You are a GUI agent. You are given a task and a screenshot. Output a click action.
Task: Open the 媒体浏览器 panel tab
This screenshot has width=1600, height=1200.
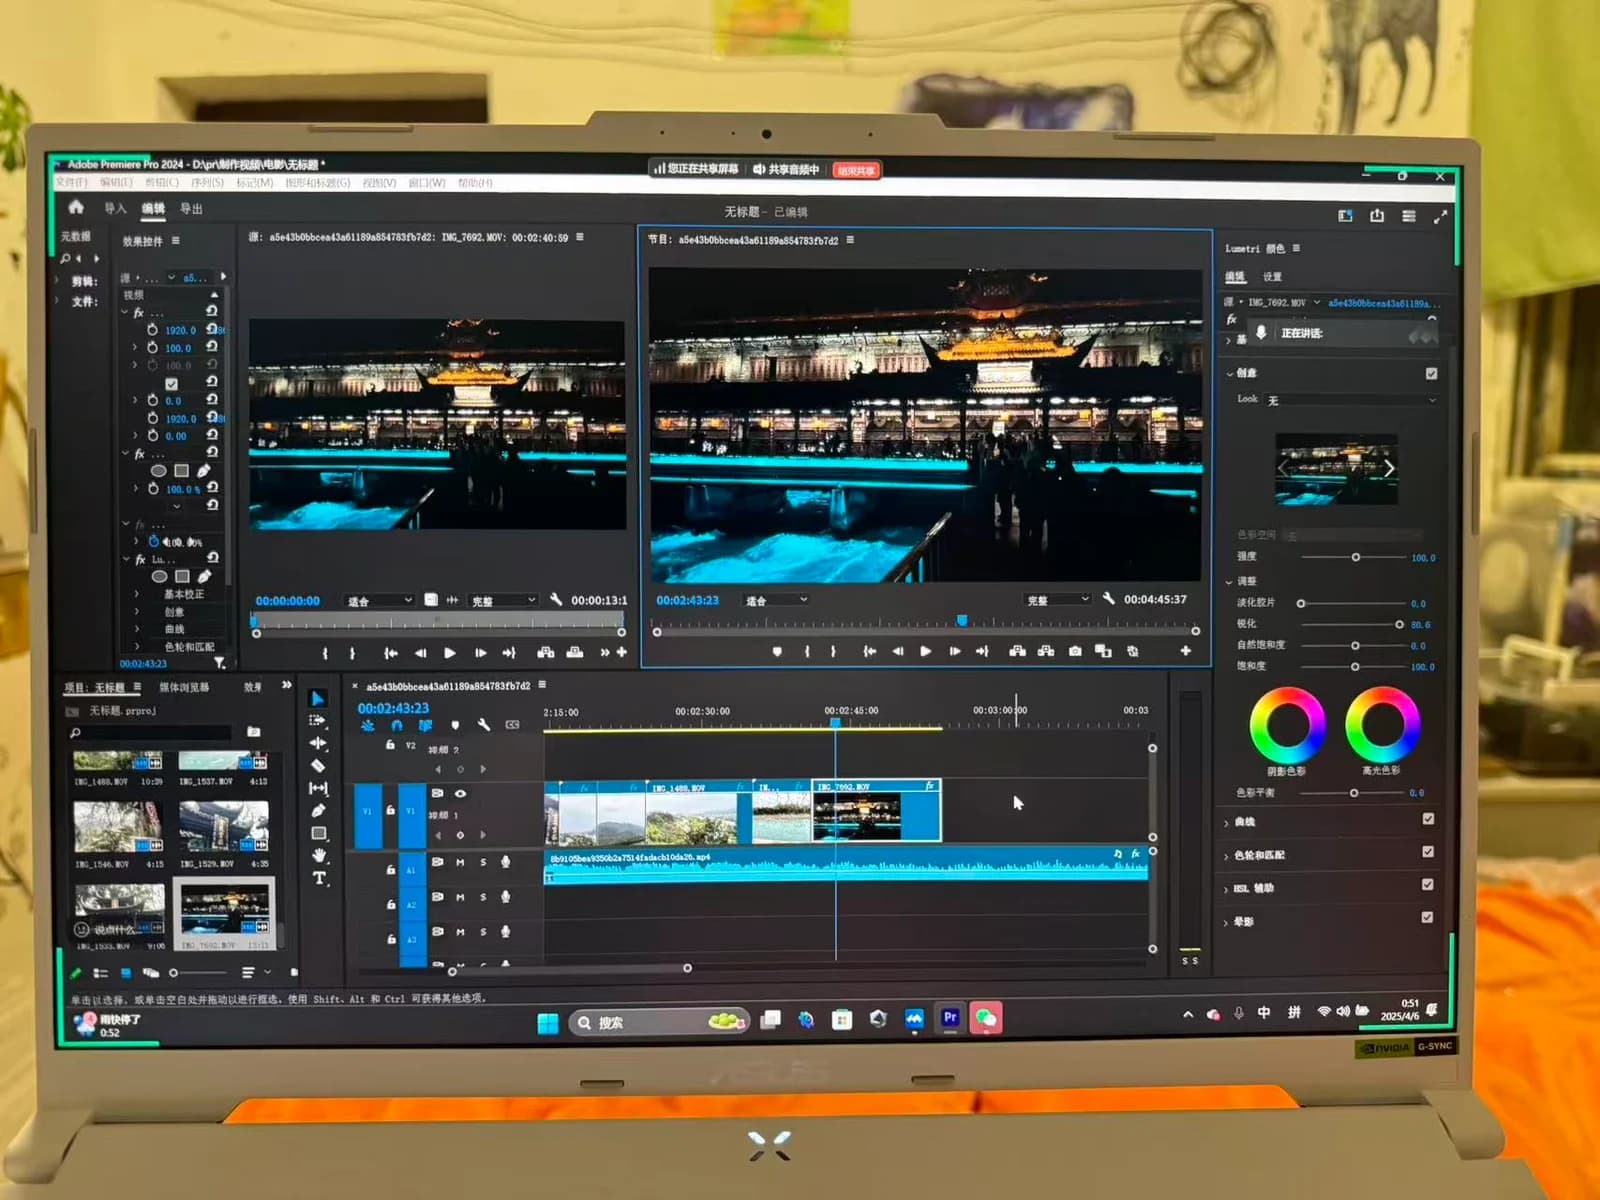pyautogui.click(x=184, y=688)
